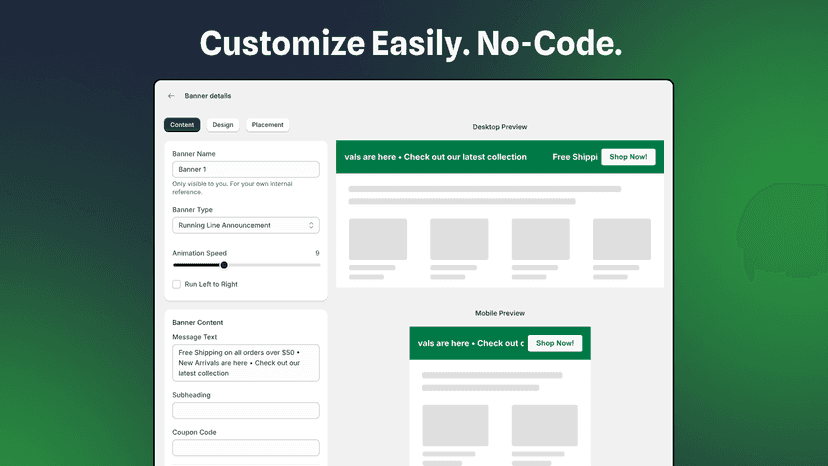Click the Banner details heading text
The width and height of the screenshot is (828, 466).
pyautogui.click(x=208, y=96)
